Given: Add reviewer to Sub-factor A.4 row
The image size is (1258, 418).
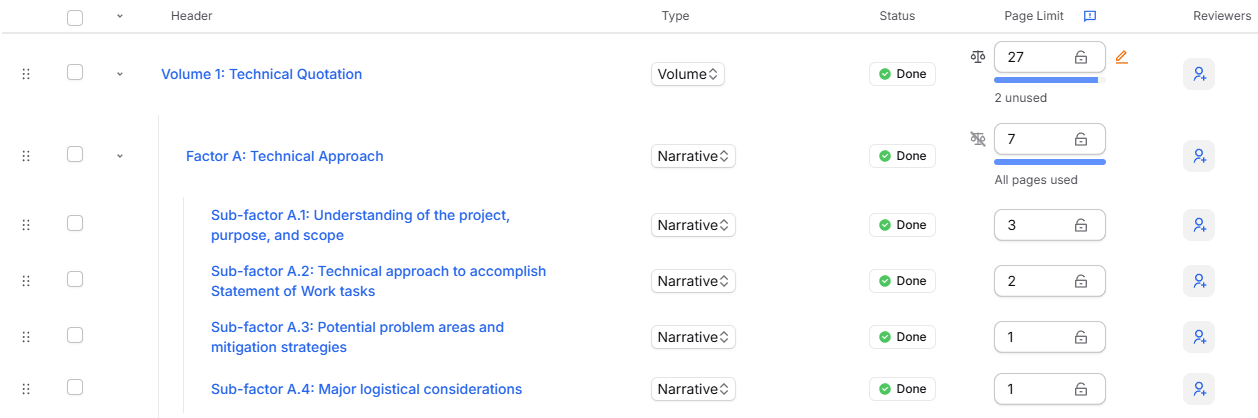Looking at the screenshot, I should click(x=1199, y=389).
